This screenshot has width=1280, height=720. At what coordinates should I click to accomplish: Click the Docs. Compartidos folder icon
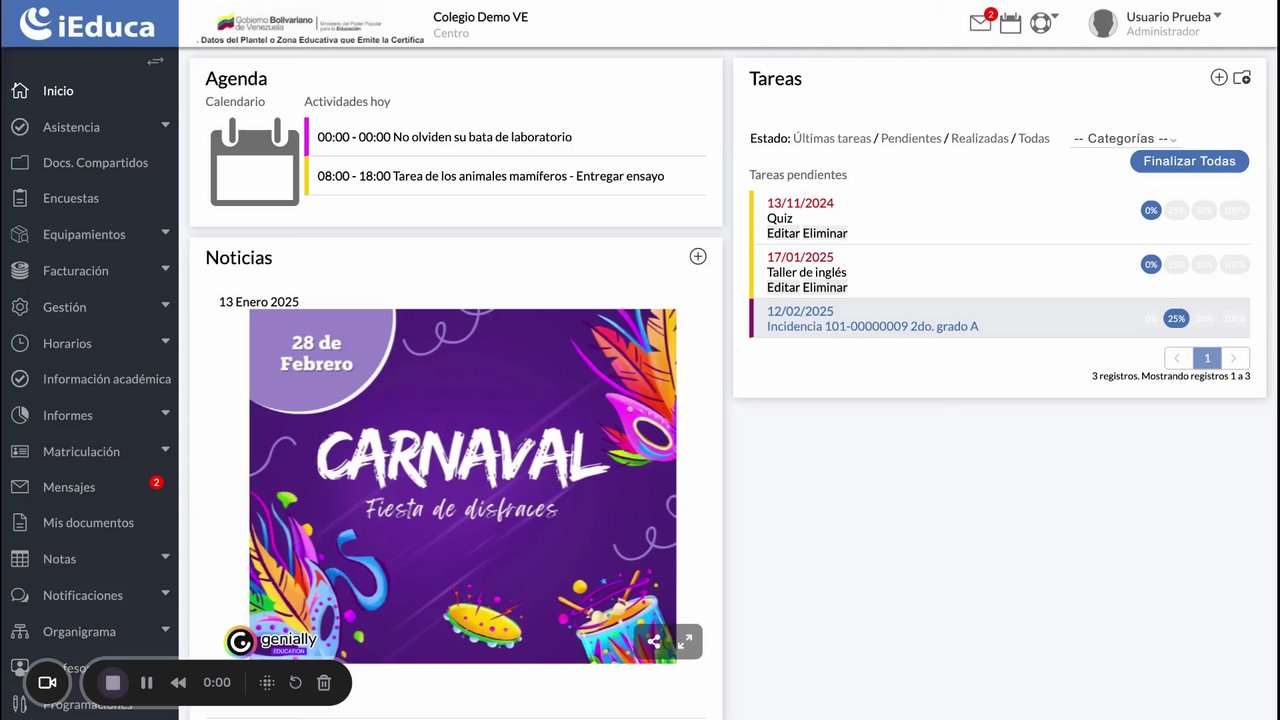coord(20,163)
